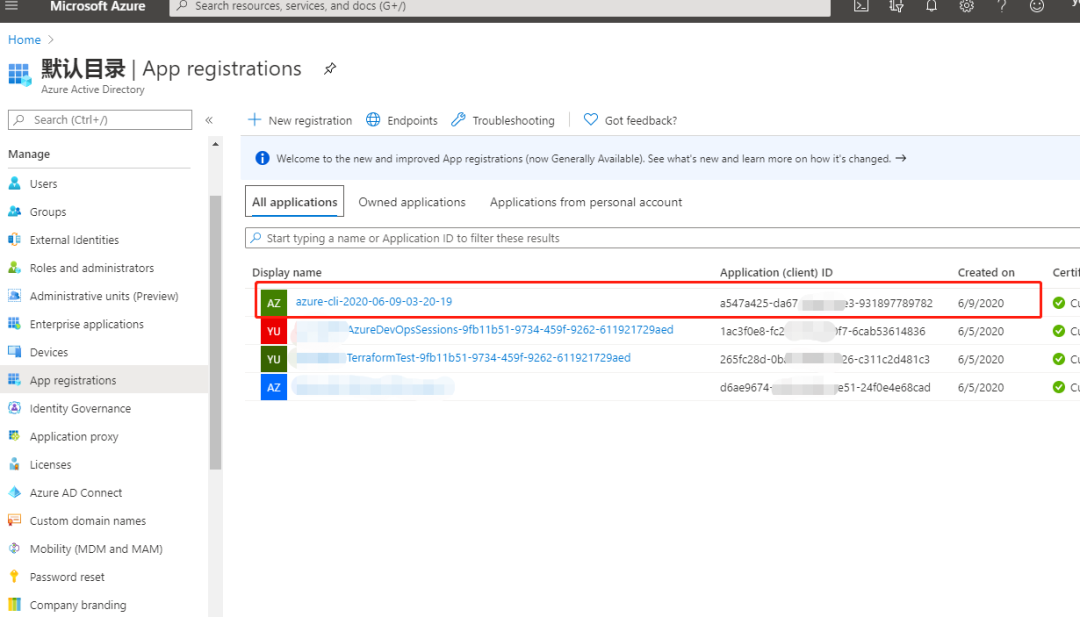The width and height of the screenshot is (1080, 617).
Task: Select client ID starting d6ae9674
Action: click(x=825, y=388)
